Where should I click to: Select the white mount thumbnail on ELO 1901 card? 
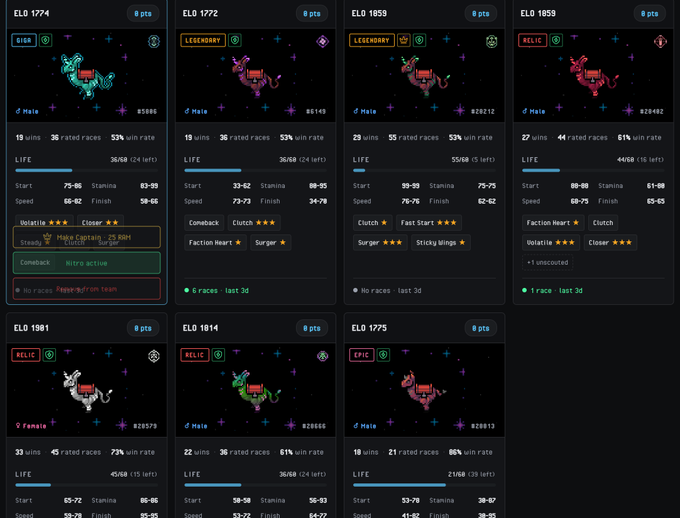(87, 390)
